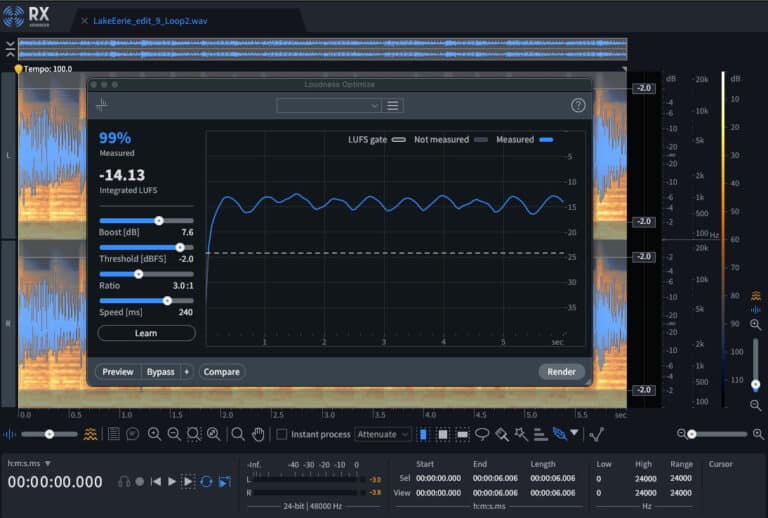Click the zoom in magnifier in toolbar

(154, 434)
